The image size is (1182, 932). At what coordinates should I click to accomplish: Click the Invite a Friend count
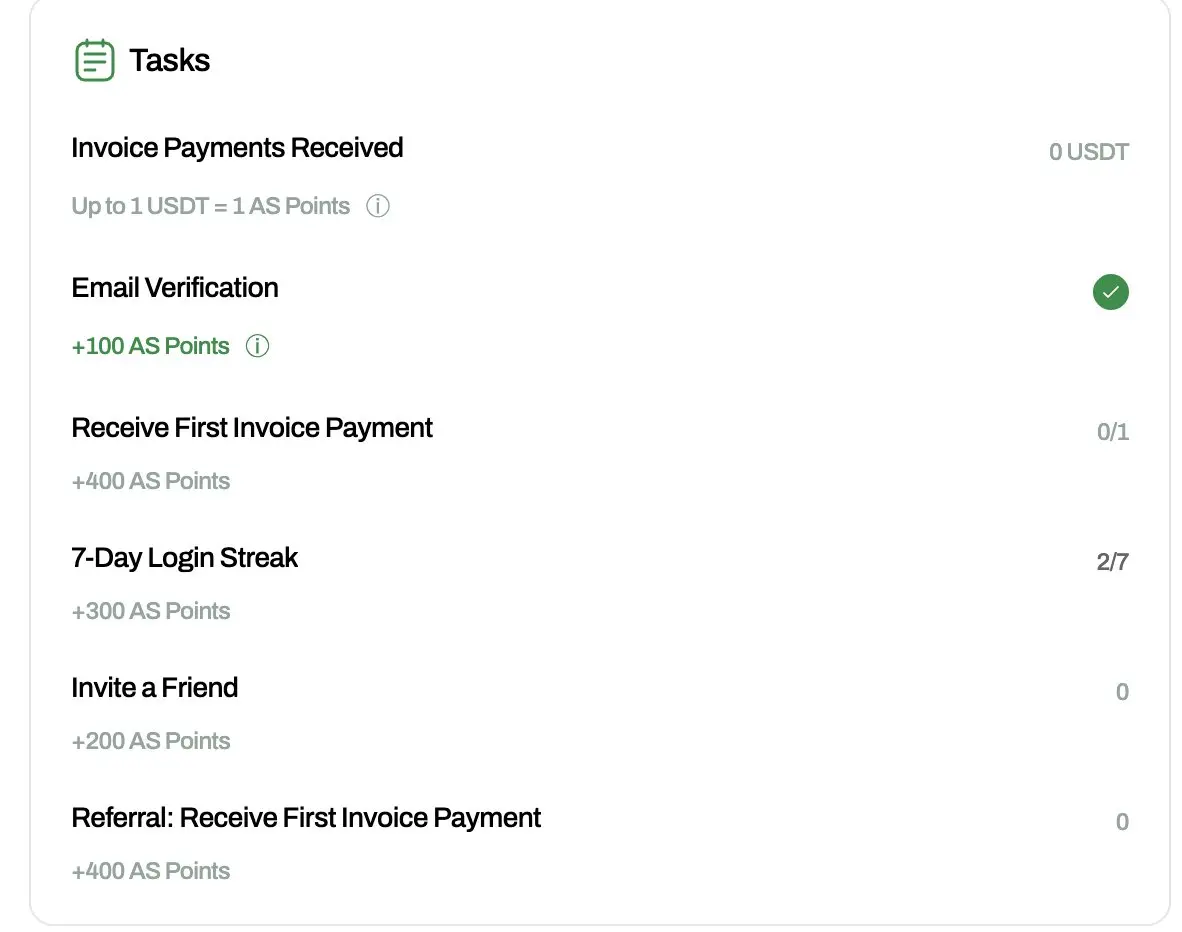point(1121,692)
